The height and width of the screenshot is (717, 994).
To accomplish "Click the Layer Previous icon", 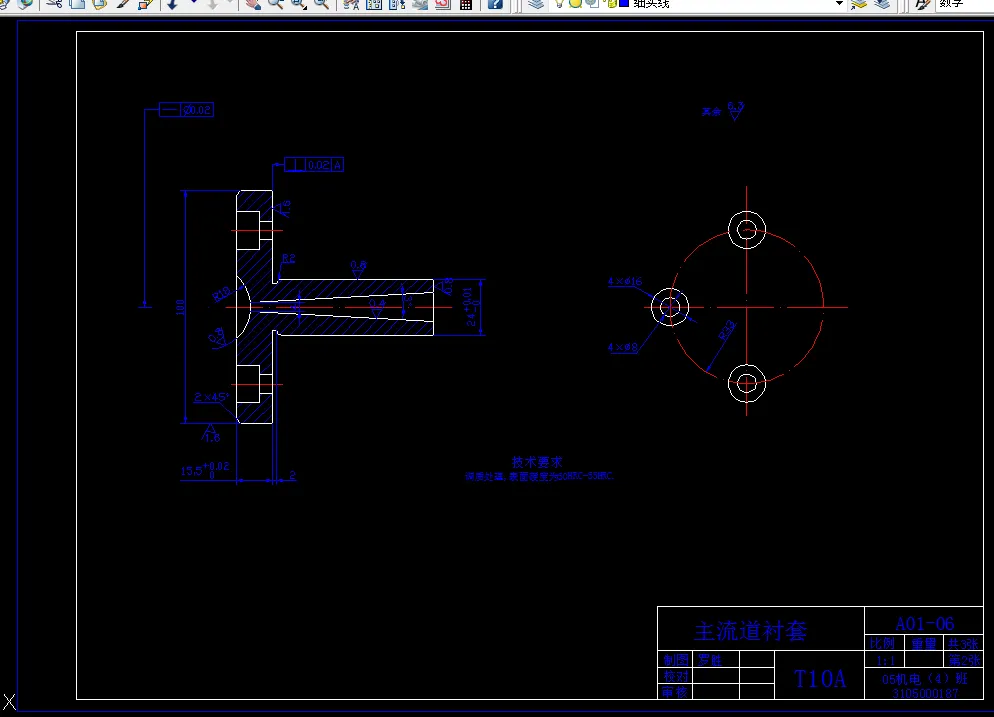I will pos(882,4).
